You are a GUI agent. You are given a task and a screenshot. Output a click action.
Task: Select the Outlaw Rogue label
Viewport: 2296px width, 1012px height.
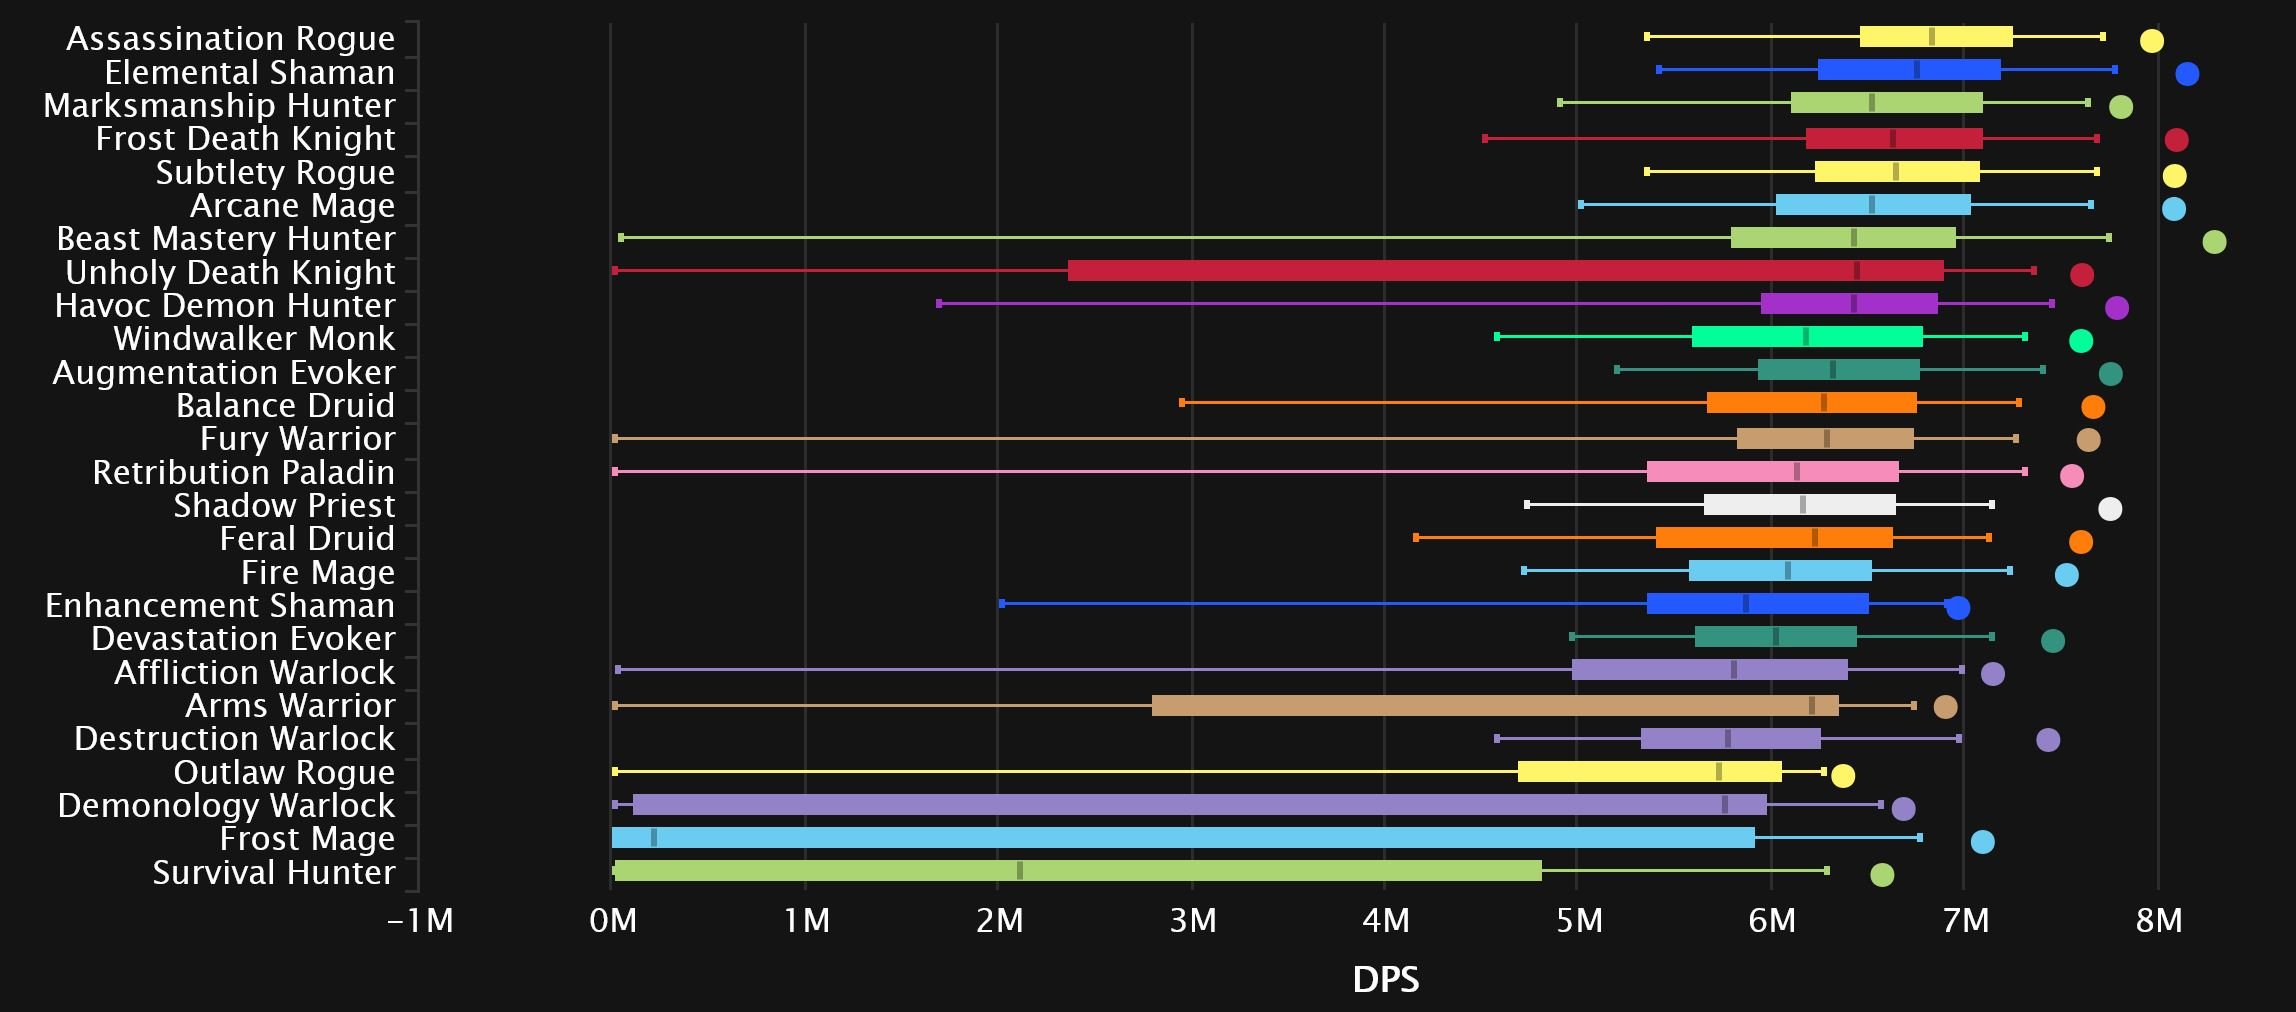coord(284,773)
